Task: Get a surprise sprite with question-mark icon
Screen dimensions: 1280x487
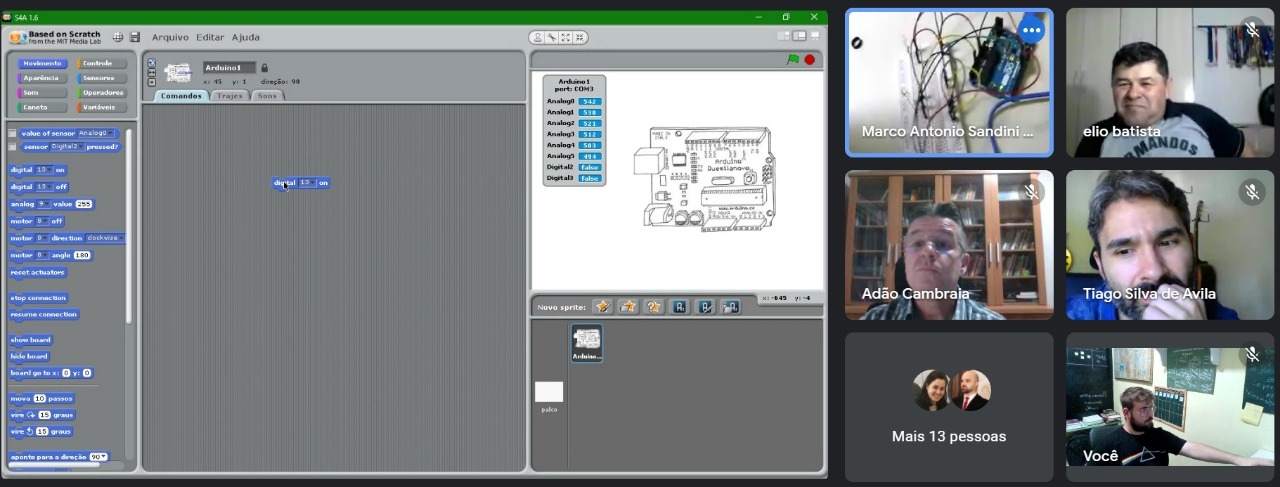Action: [654, 307]
